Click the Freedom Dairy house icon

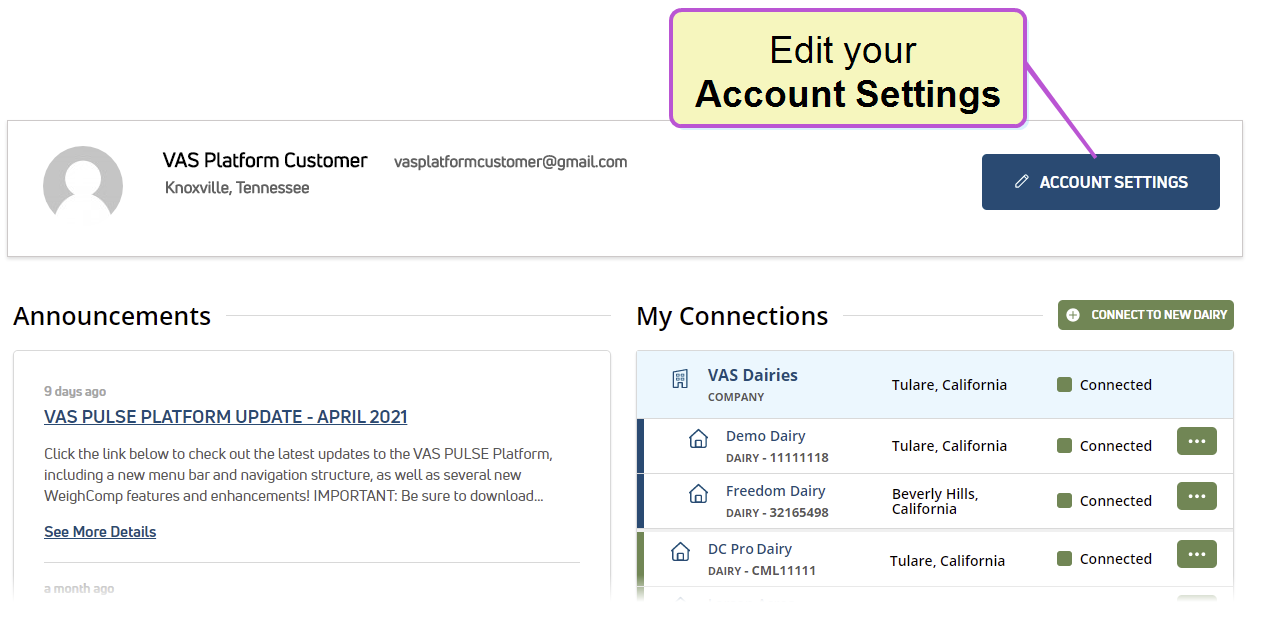pos(699,493)
